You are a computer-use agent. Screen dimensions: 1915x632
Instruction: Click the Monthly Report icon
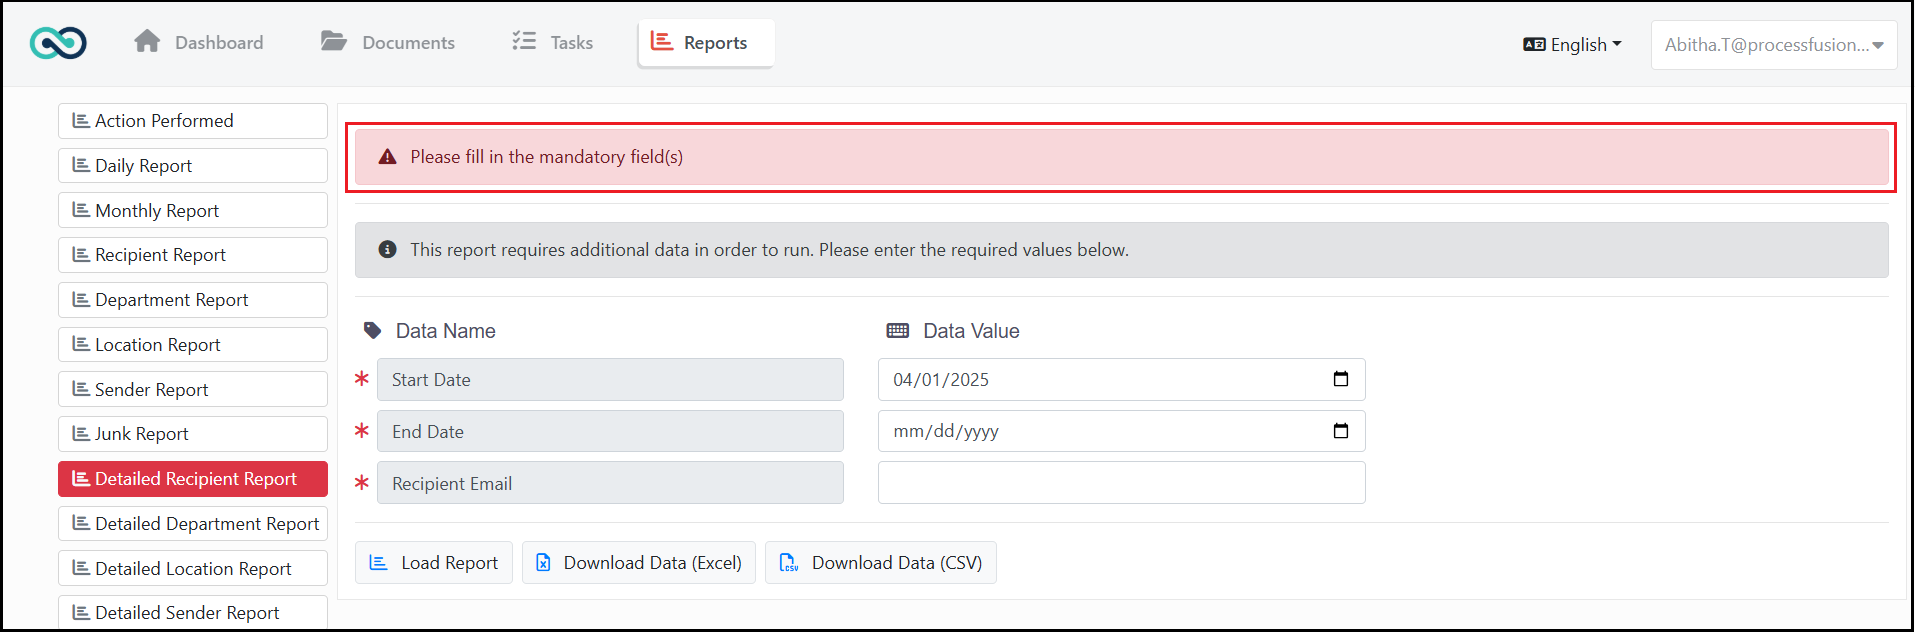pos(81,210)
